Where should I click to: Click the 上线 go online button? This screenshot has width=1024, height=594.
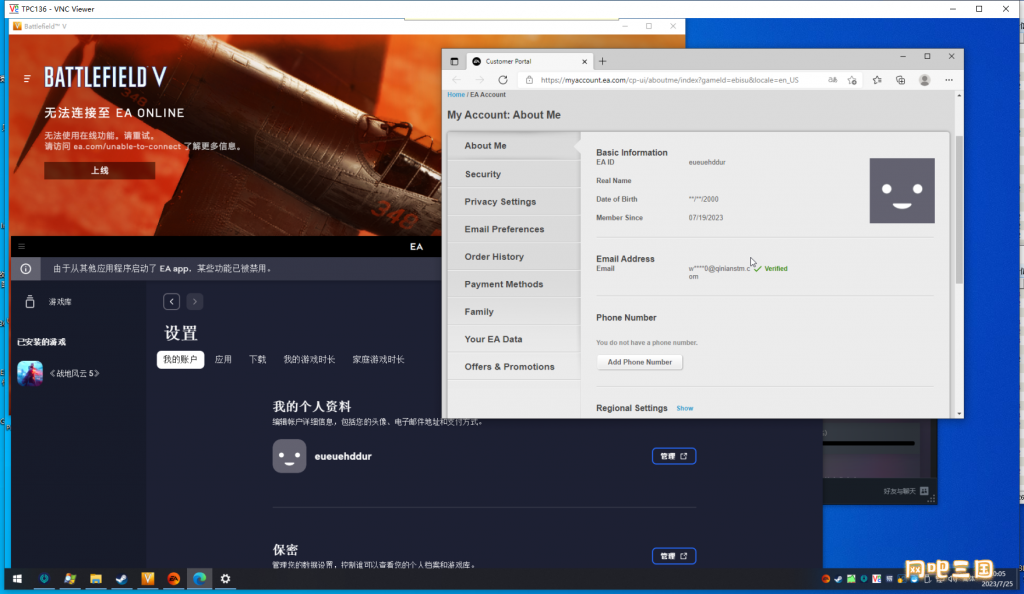click(99, 170)
